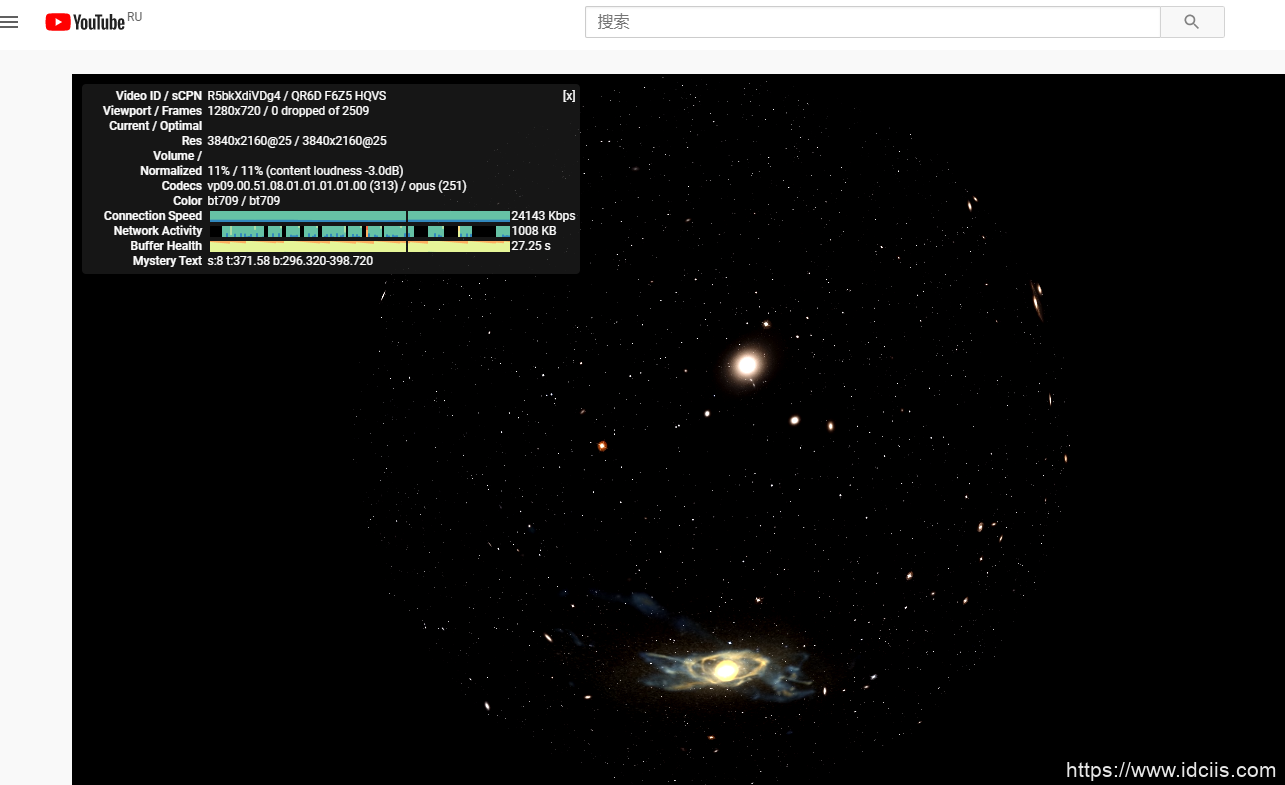This screenshot has height=785, width=1285.
Task: Focus the search input field
Action: coord(872,22)
